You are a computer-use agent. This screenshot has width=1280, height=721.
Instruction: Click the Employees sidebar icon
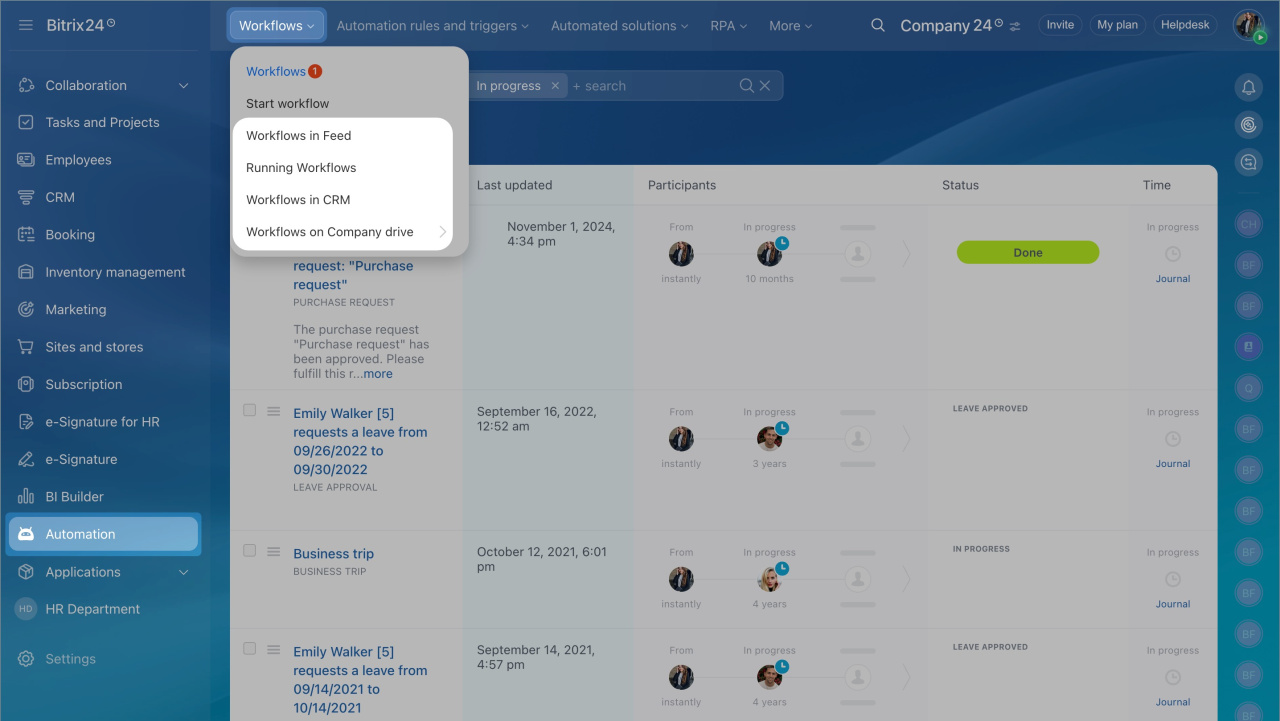27,160
